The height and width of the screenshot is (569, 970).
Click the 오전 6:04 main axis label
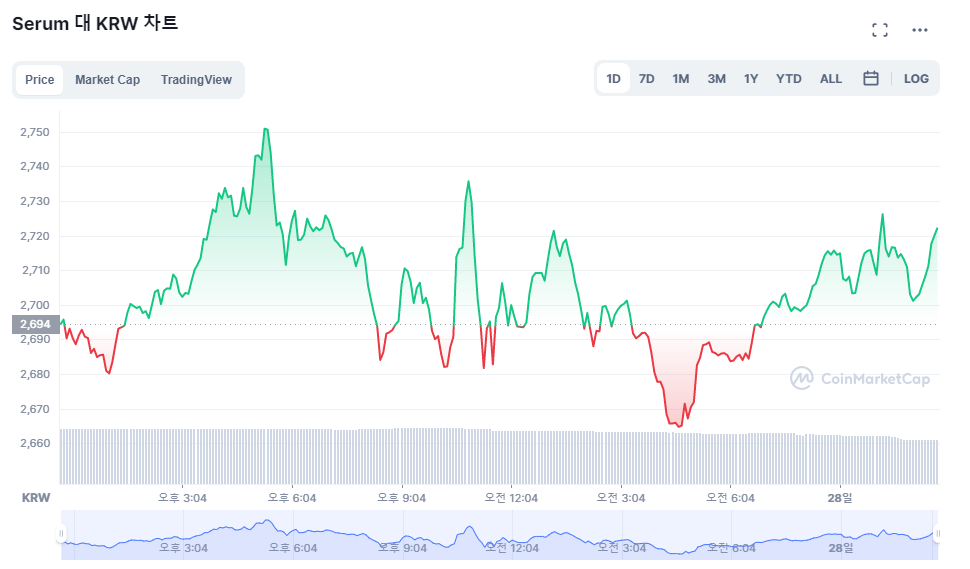point(731,498)
